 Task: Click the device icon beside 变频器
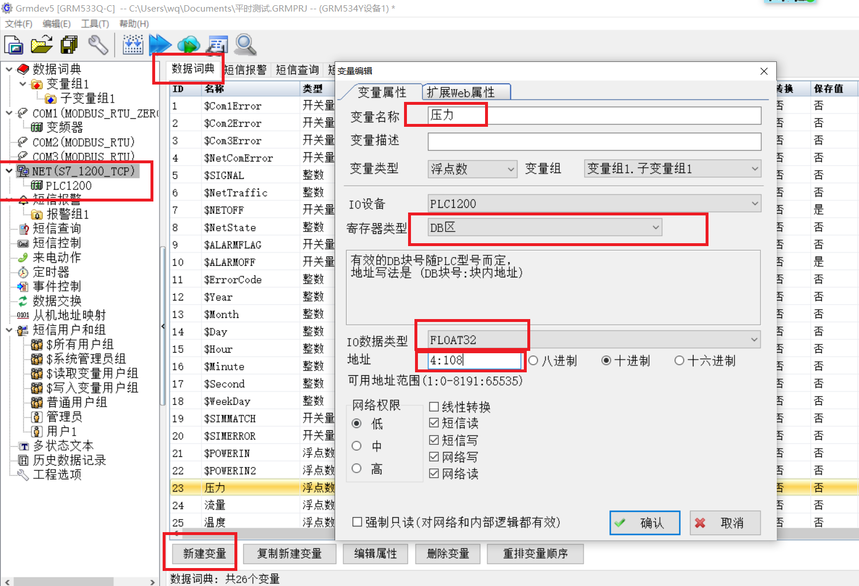pyautogui.click(x=37, y=128)
